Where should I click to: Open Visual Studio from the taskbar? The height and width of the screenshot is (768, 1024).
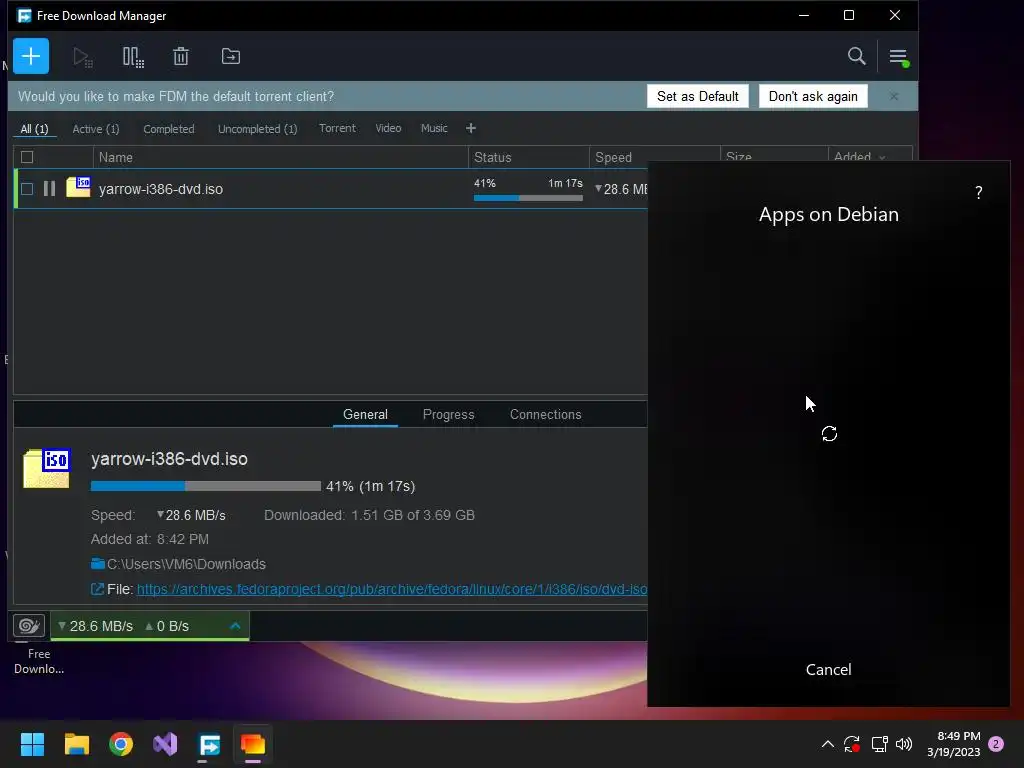[x=165, y=744]
